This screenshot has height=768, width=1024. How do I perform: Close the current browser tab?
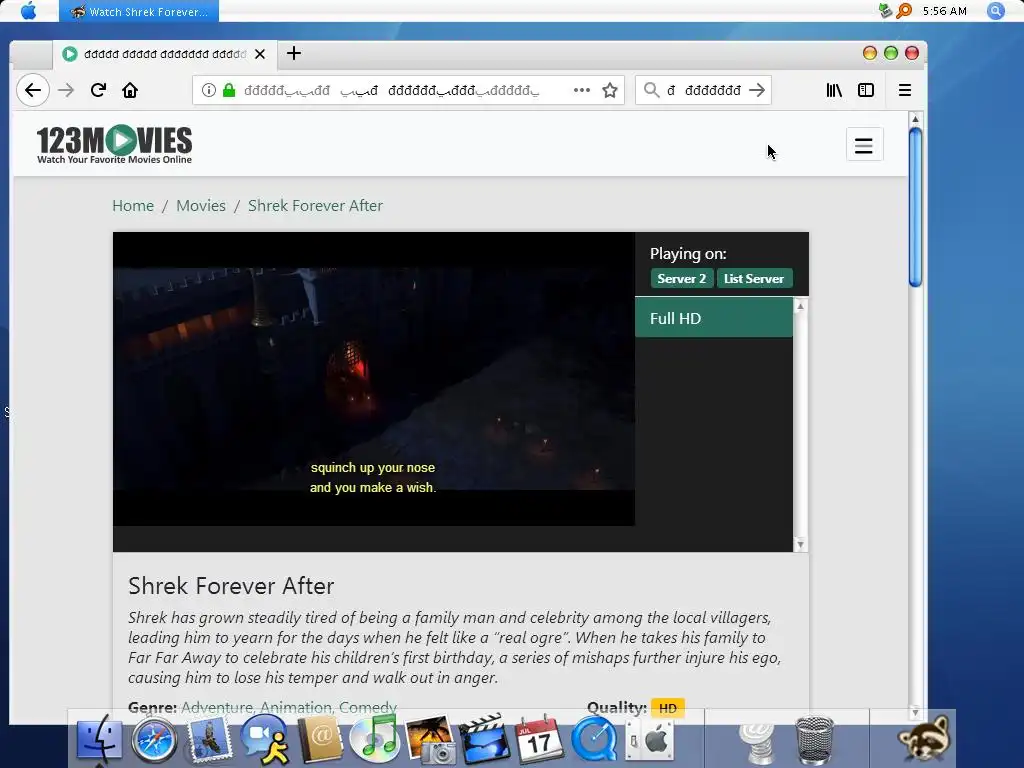pos(260,54)
